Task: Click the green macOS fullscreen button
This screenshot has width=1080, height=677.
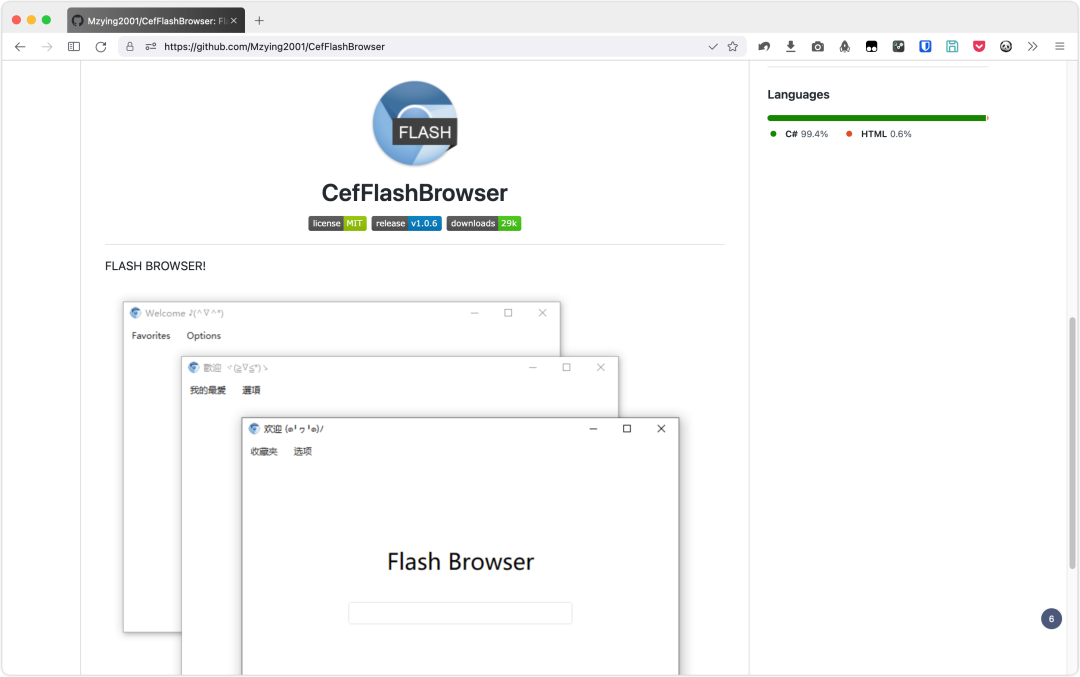Action: (46, 20)
